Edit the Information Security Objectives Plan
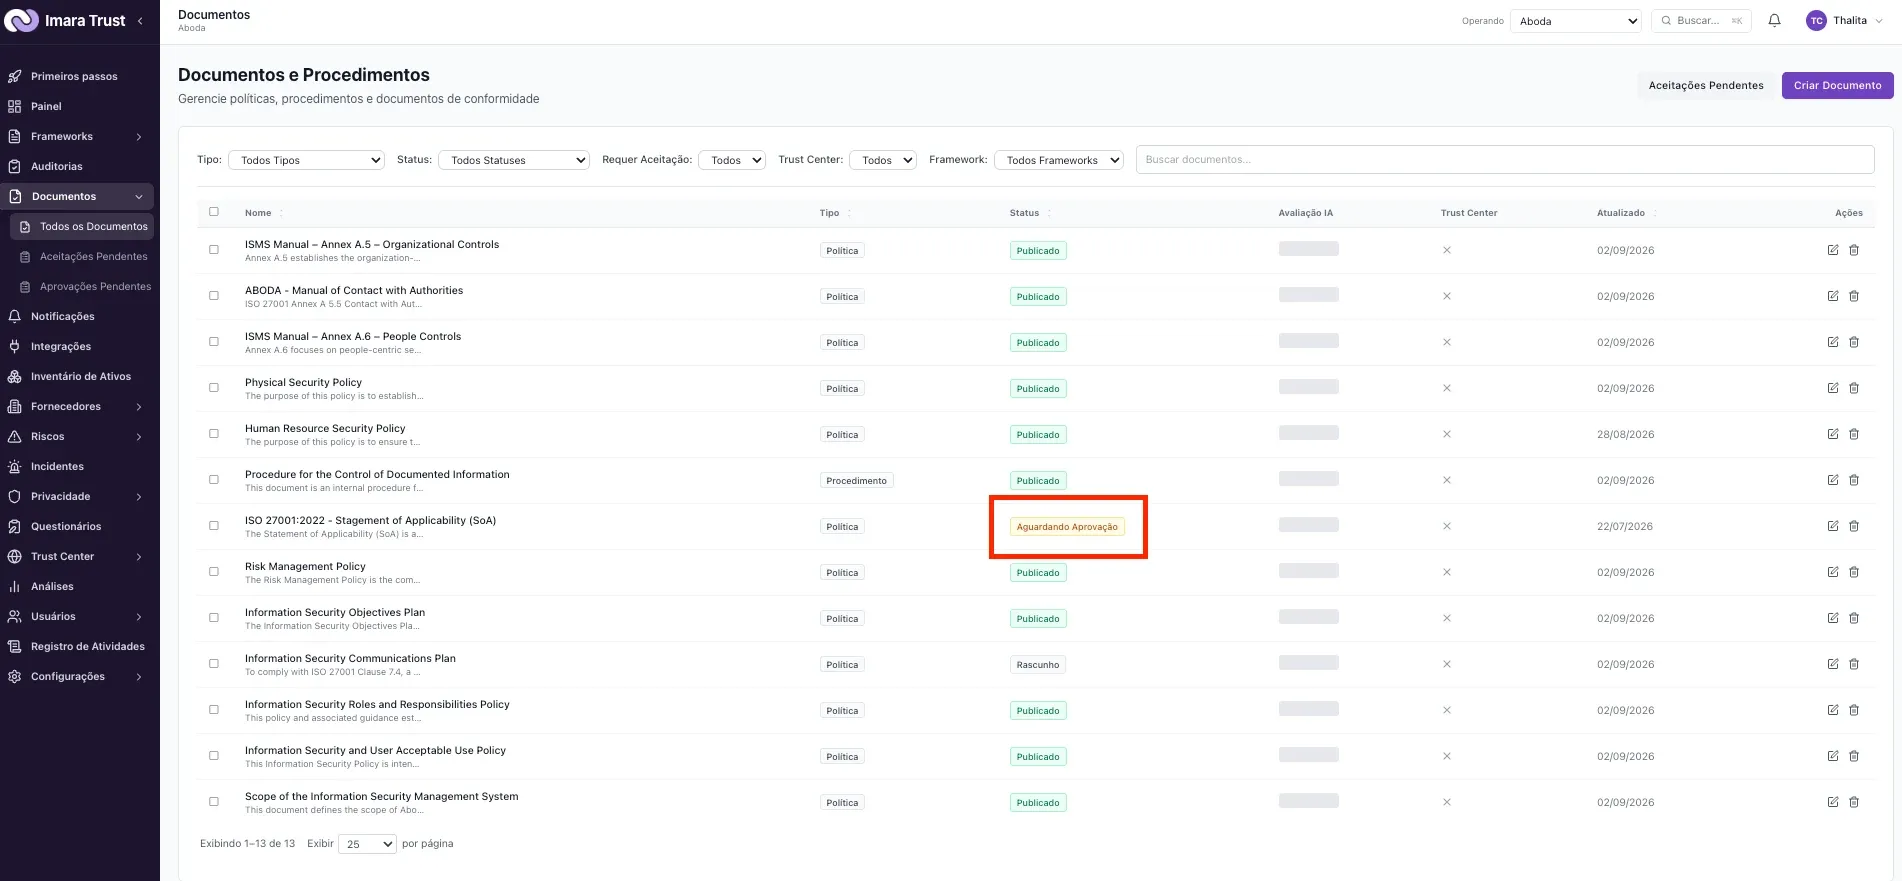The image size is (1902, 881). pos(1833,618)
